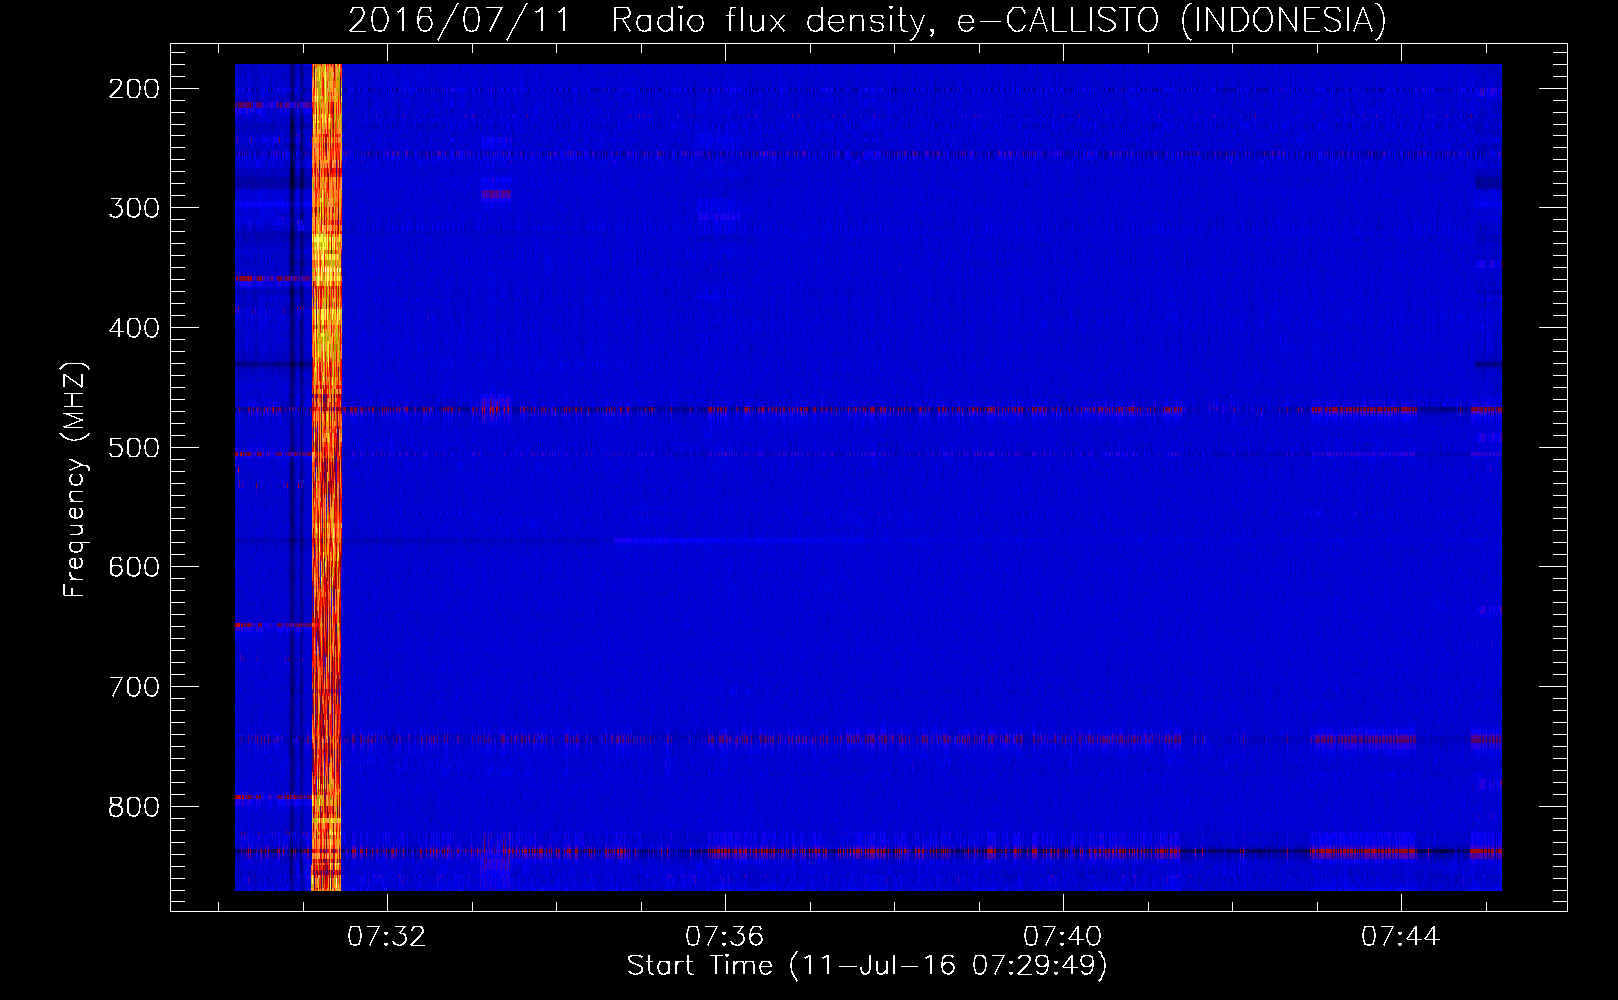The width and height of the screenshot is (1618, 1000).
Task: Click the 07:44 time tick label
Action: 1400,936
